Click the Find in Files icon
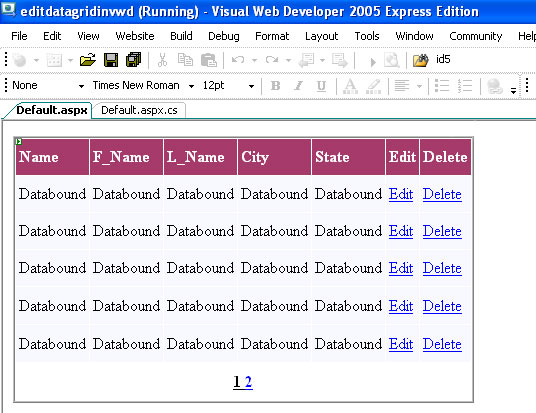The image size is (536, 413). pos(420,60)
